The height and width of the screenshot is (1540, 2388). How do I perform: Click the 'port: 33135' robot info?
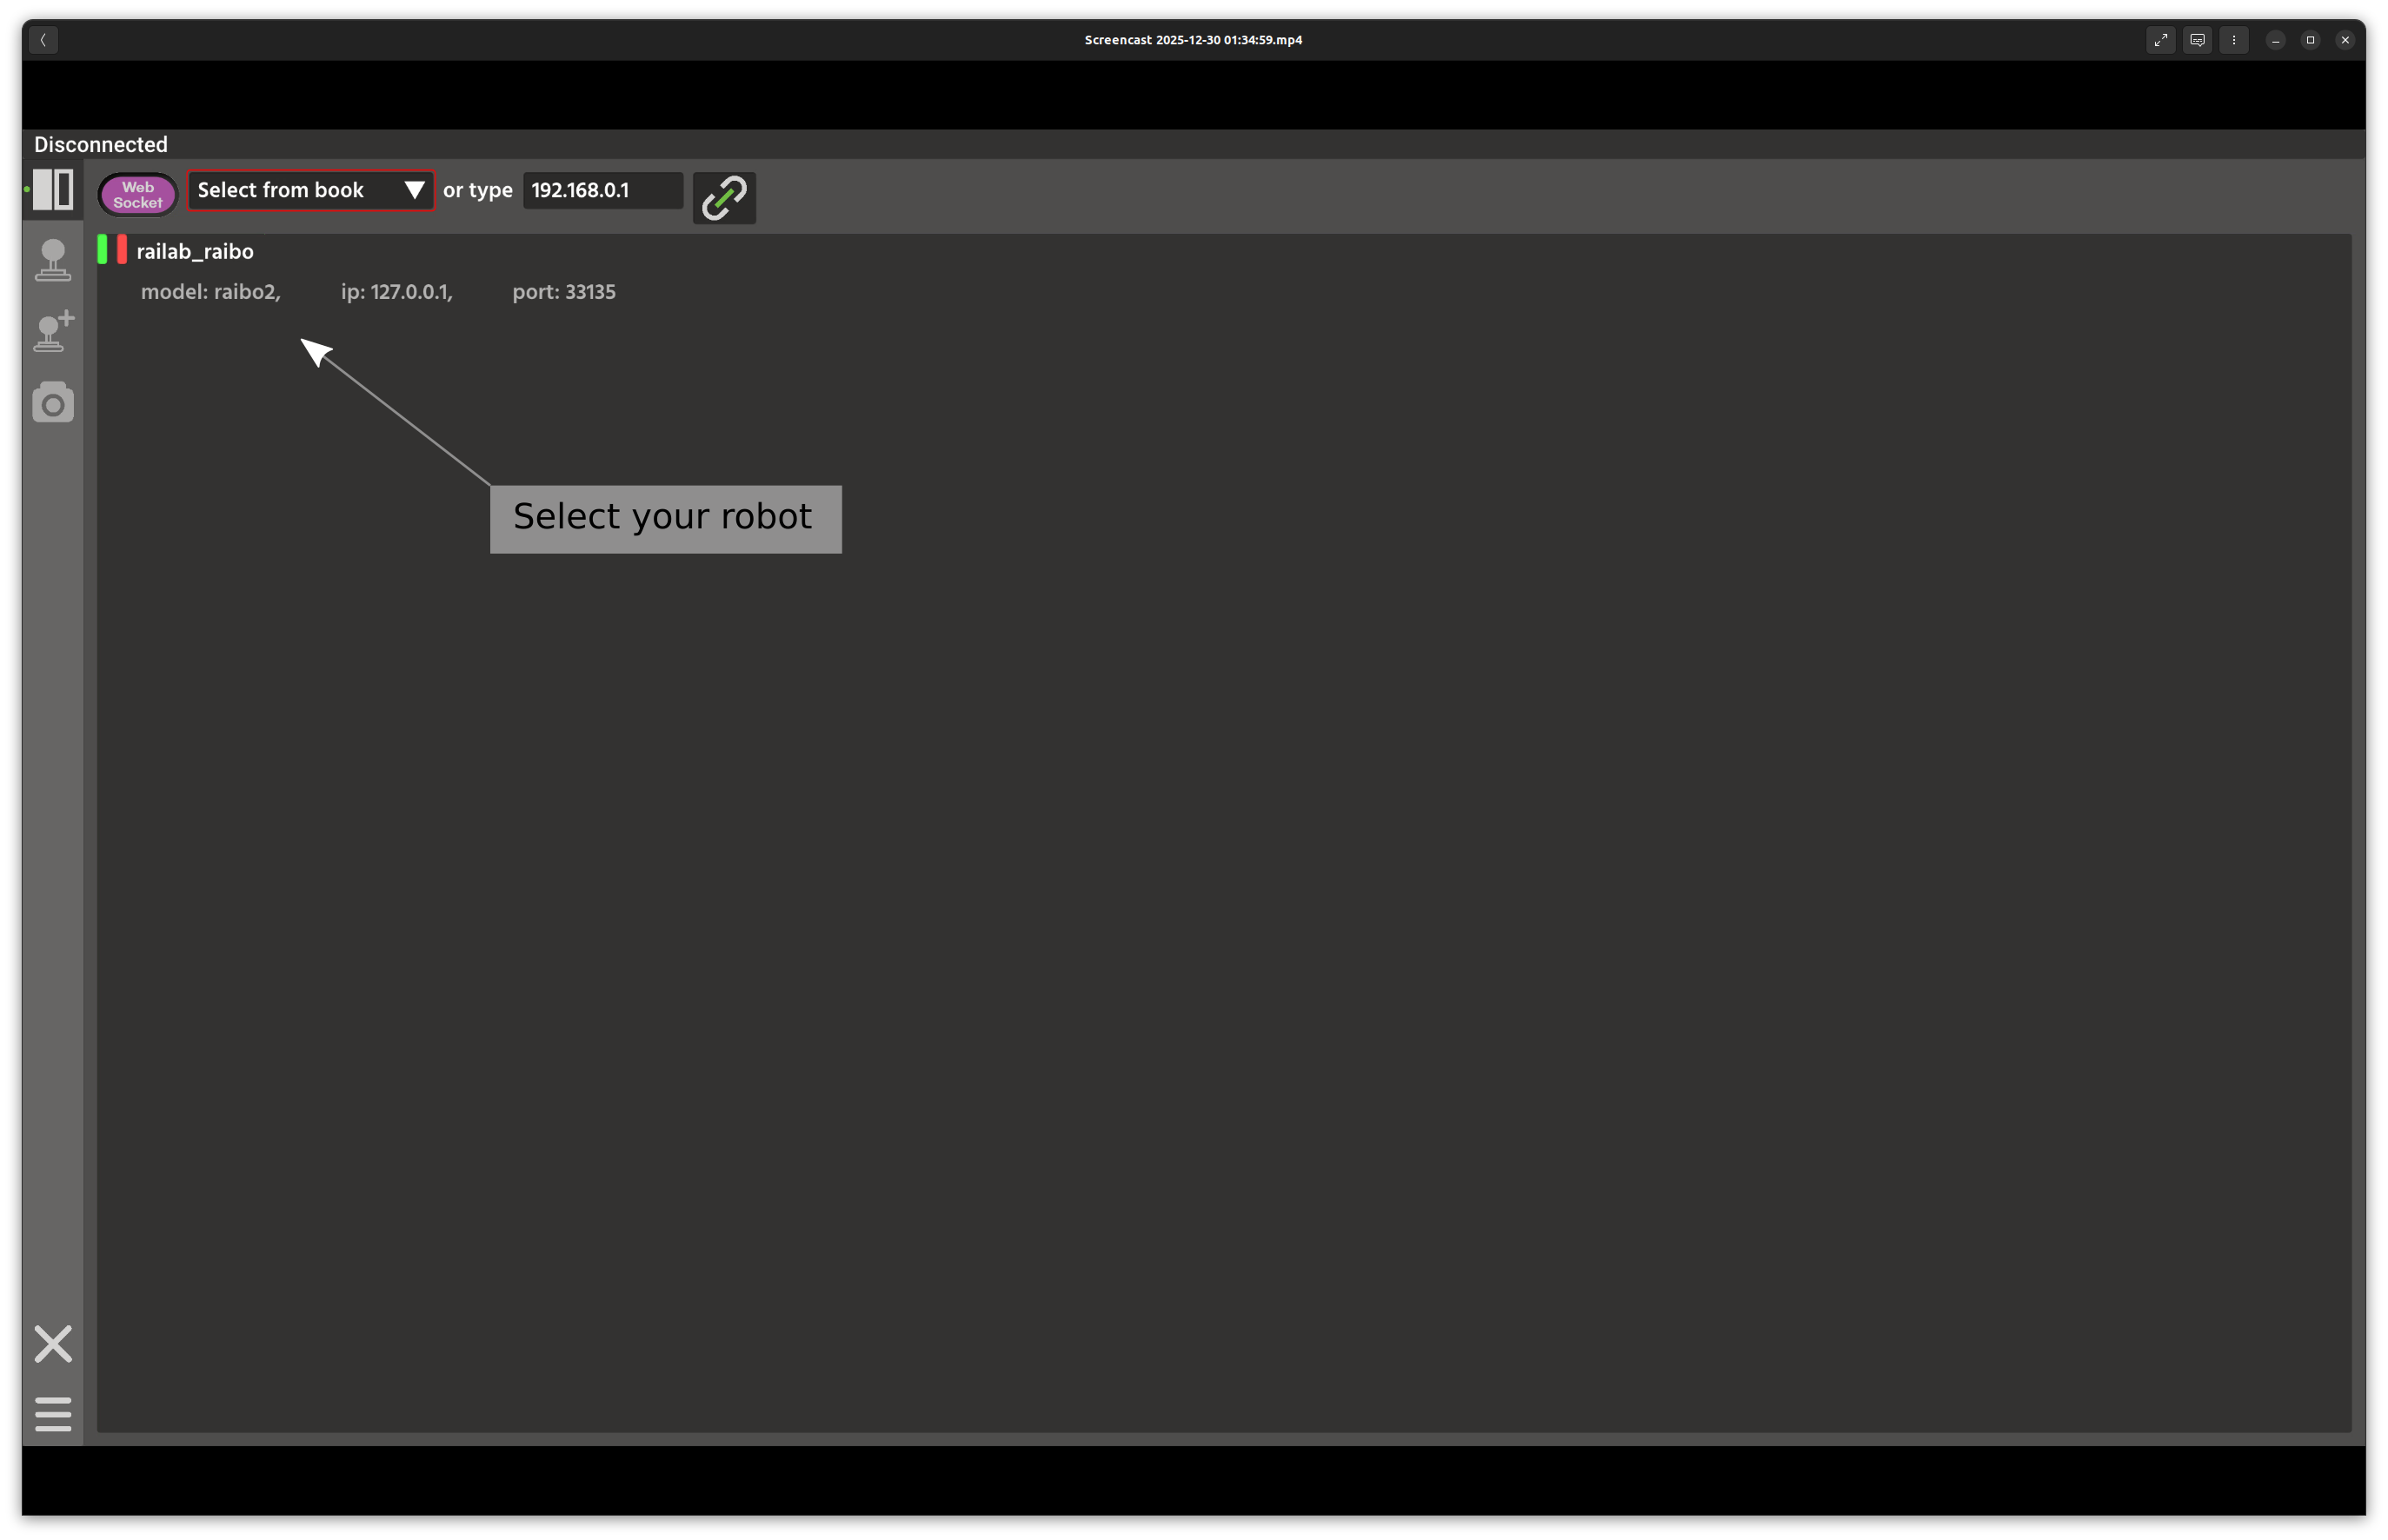pyautogui.click(x=564, y=292)
